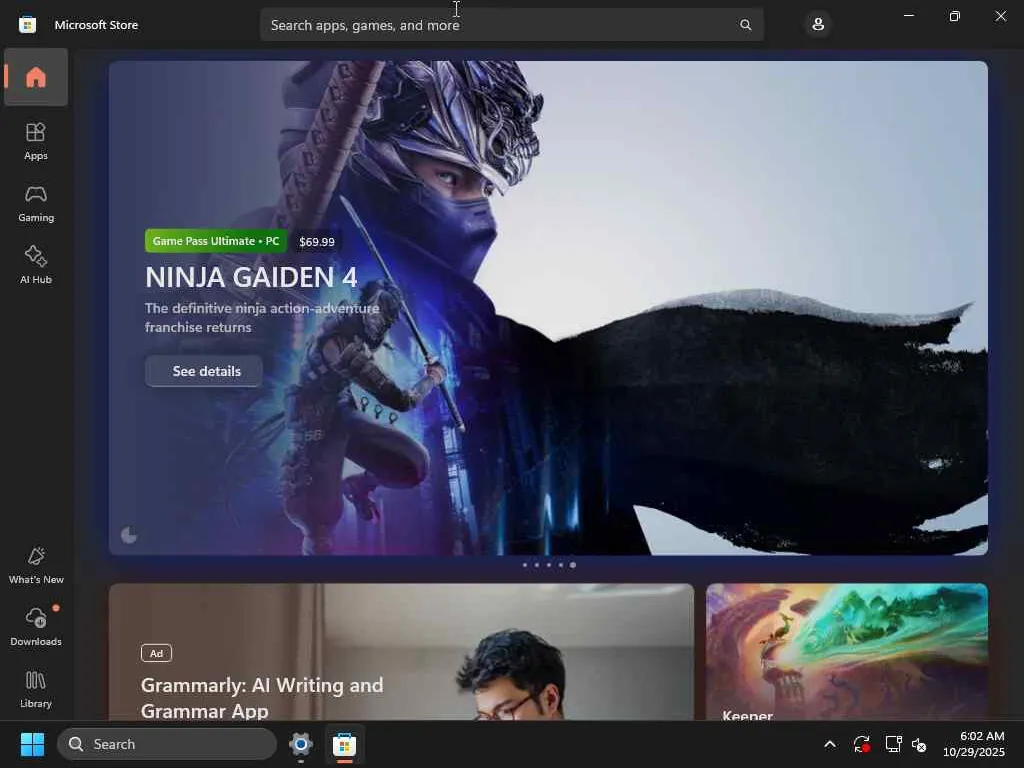Viewport: 1024px width, 768px height.
Task: Click the Search apps, games, and more field
Action: pos(512,25)
